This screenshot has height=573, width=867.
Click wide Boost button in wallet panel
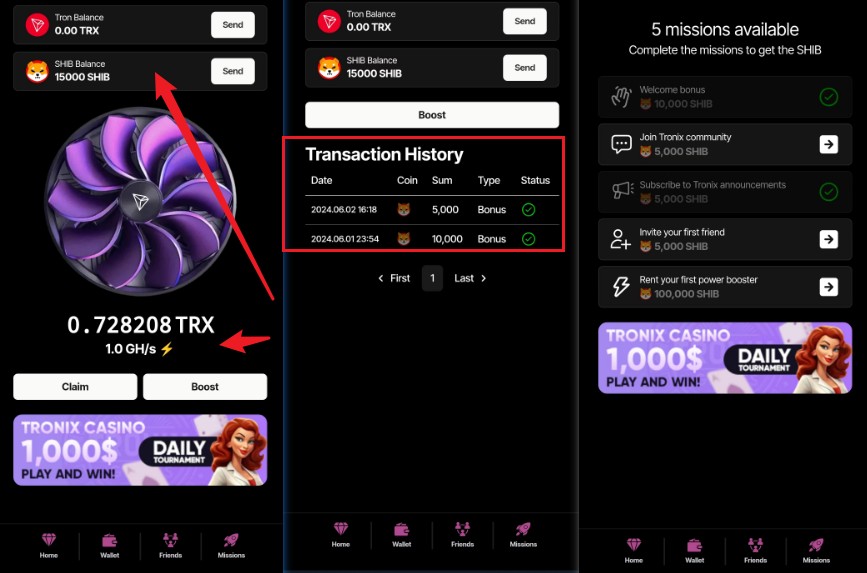432,115
